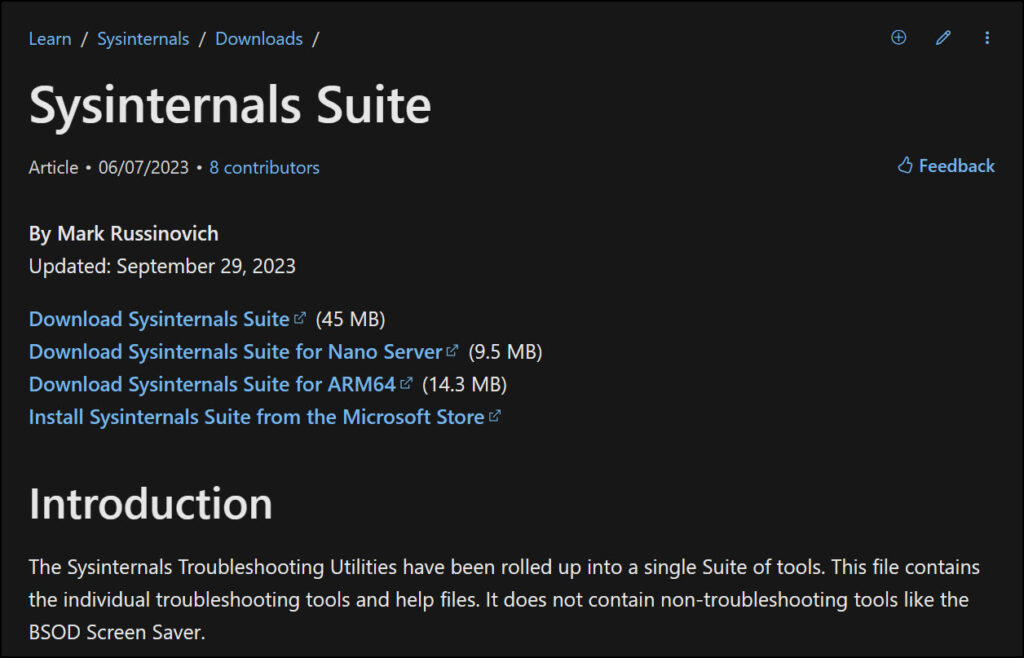Screen dimensions: 1024x658
Task: Open the Sysinternals breadcrumb link
Action: (x=143, y=39)
